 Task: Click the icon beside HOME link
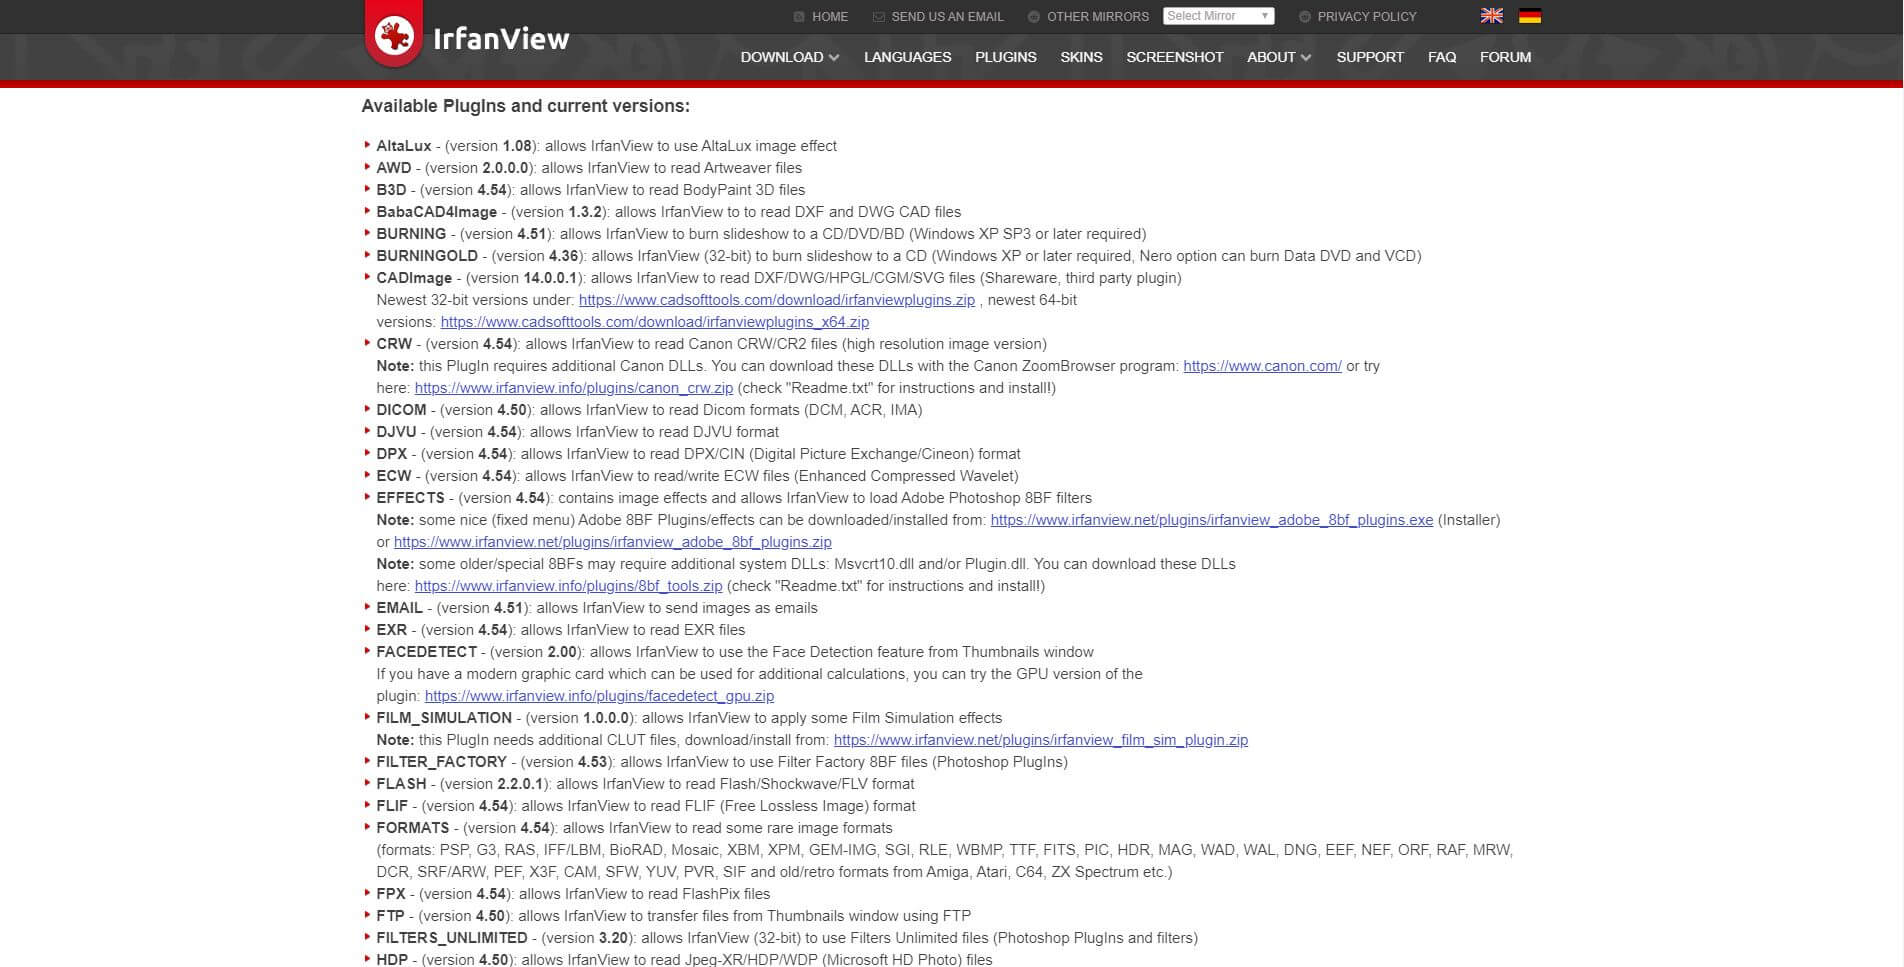click(x=799, y=17)
